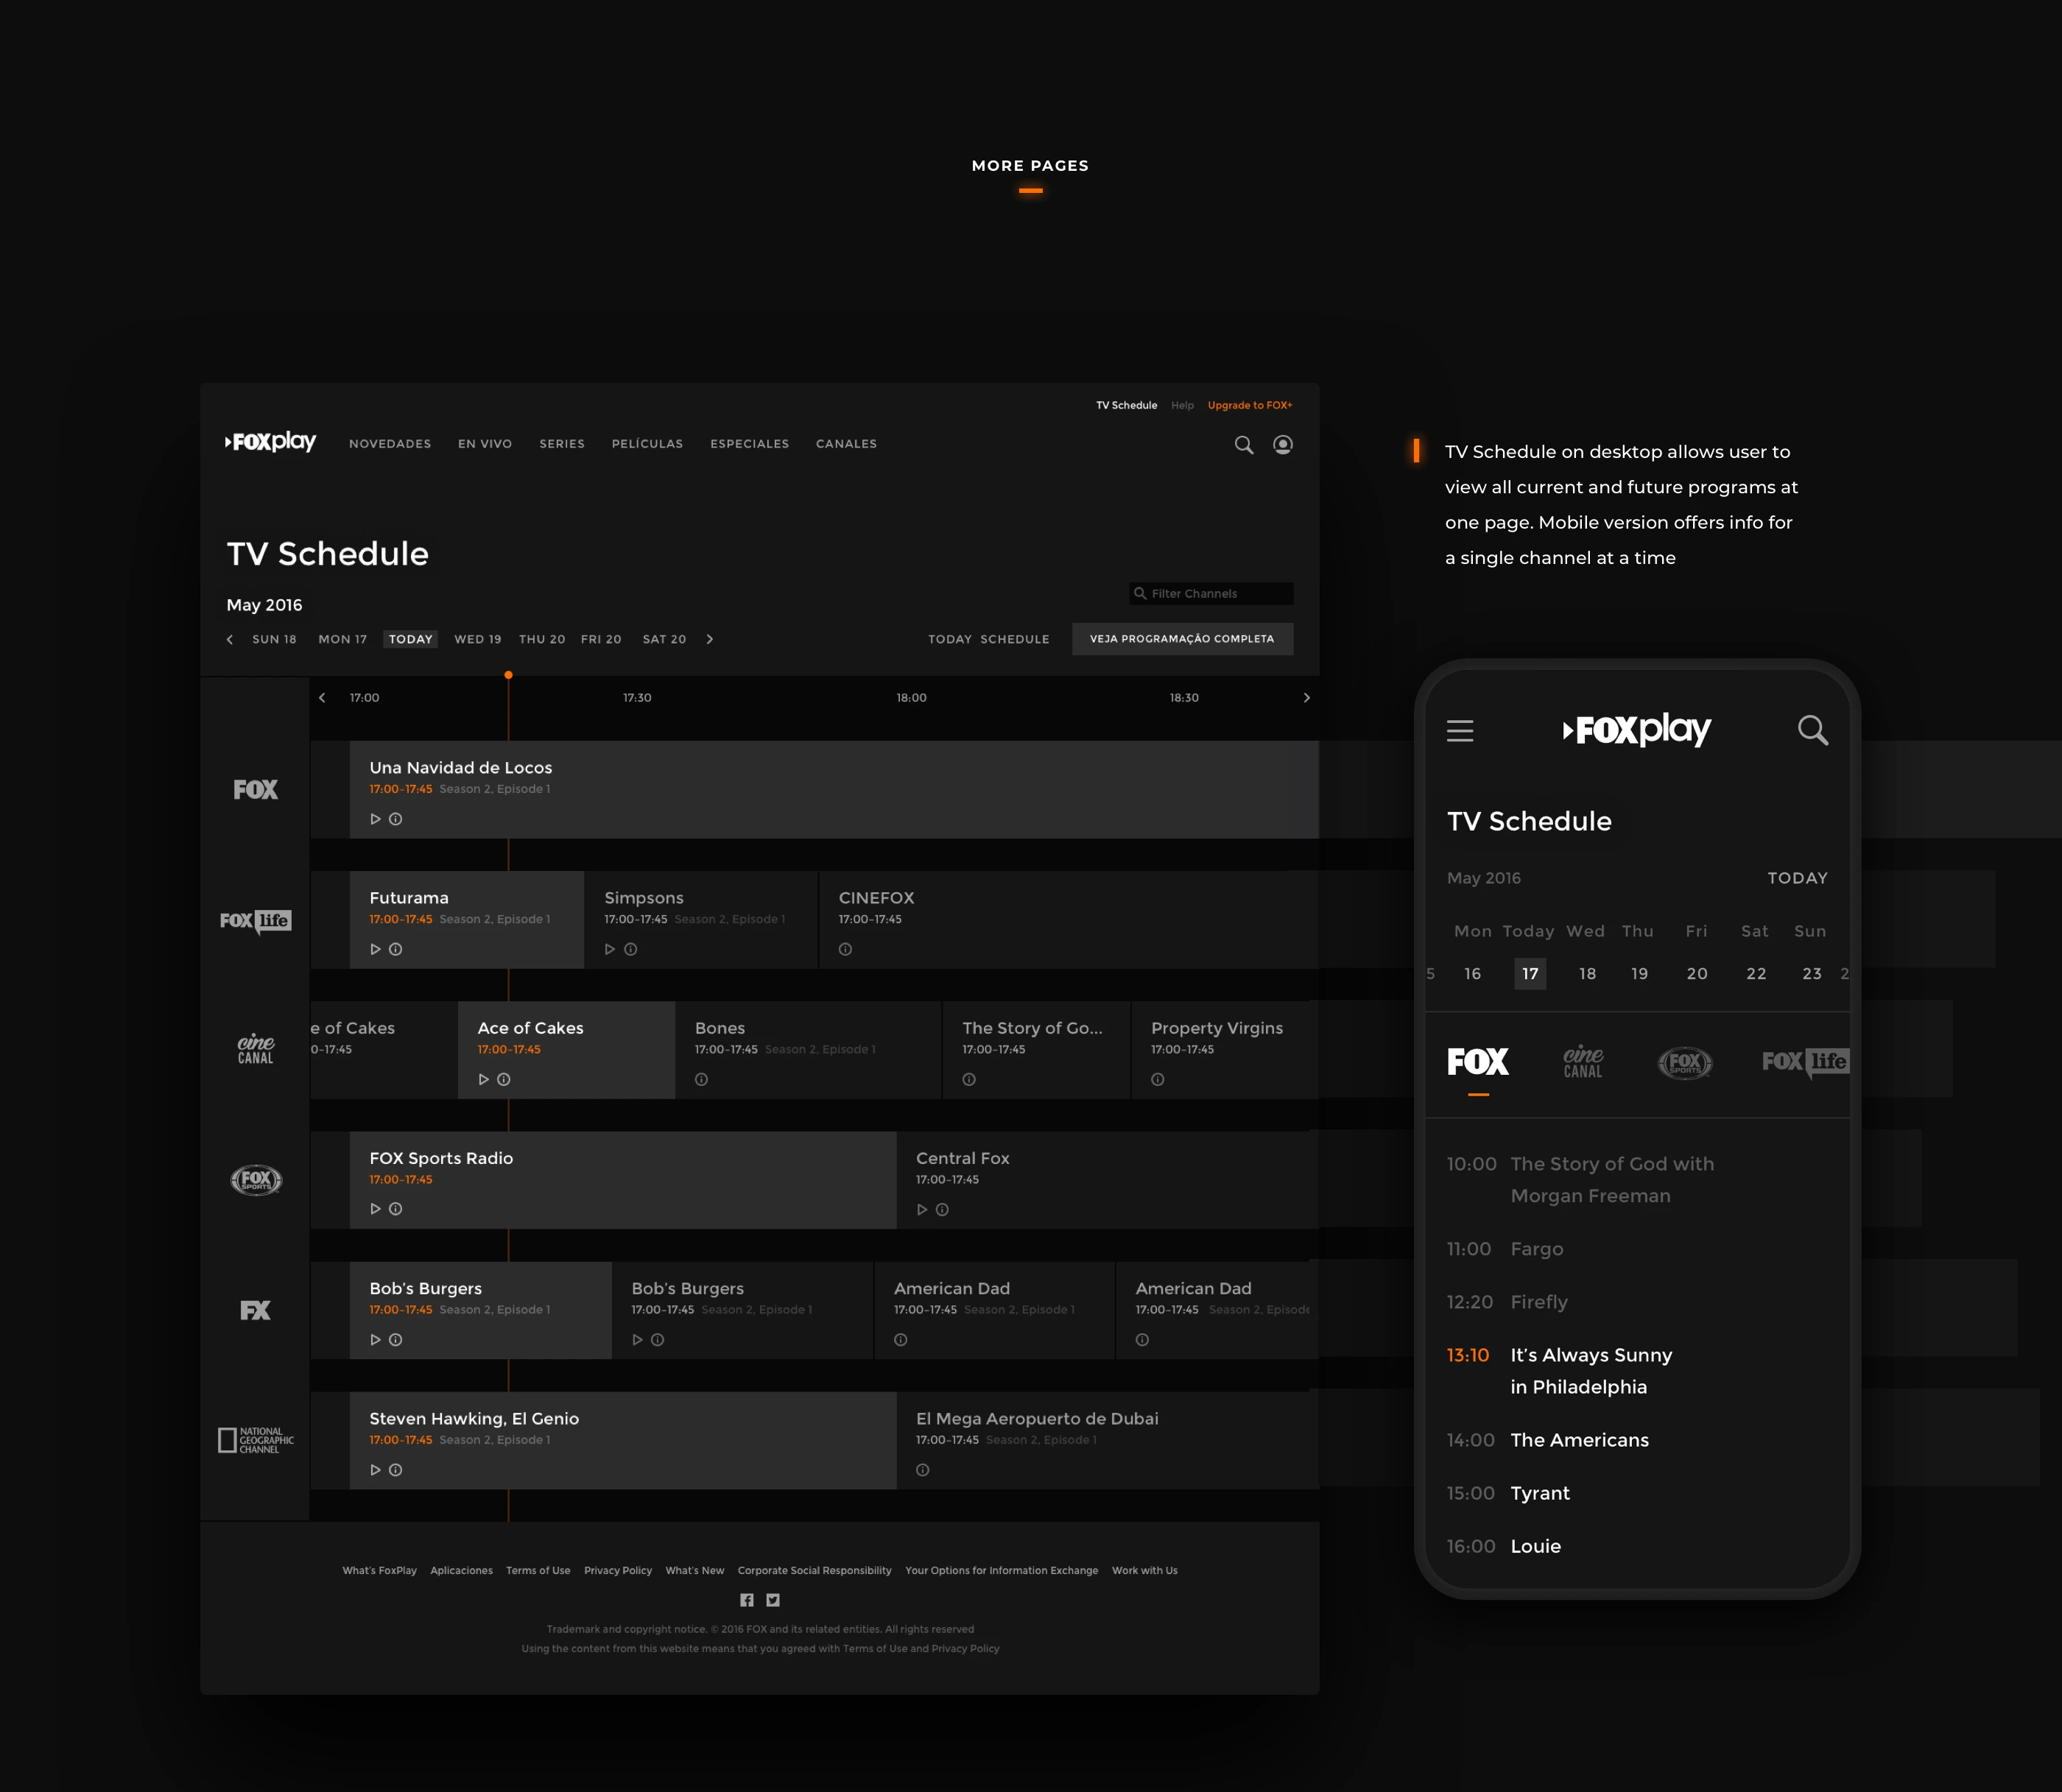The height and width of the screenshot is (1792, 2062).
Task: Open FOXplay's Twitter page from the footer
Action: pyautogui.click(x=773, y=1600)
